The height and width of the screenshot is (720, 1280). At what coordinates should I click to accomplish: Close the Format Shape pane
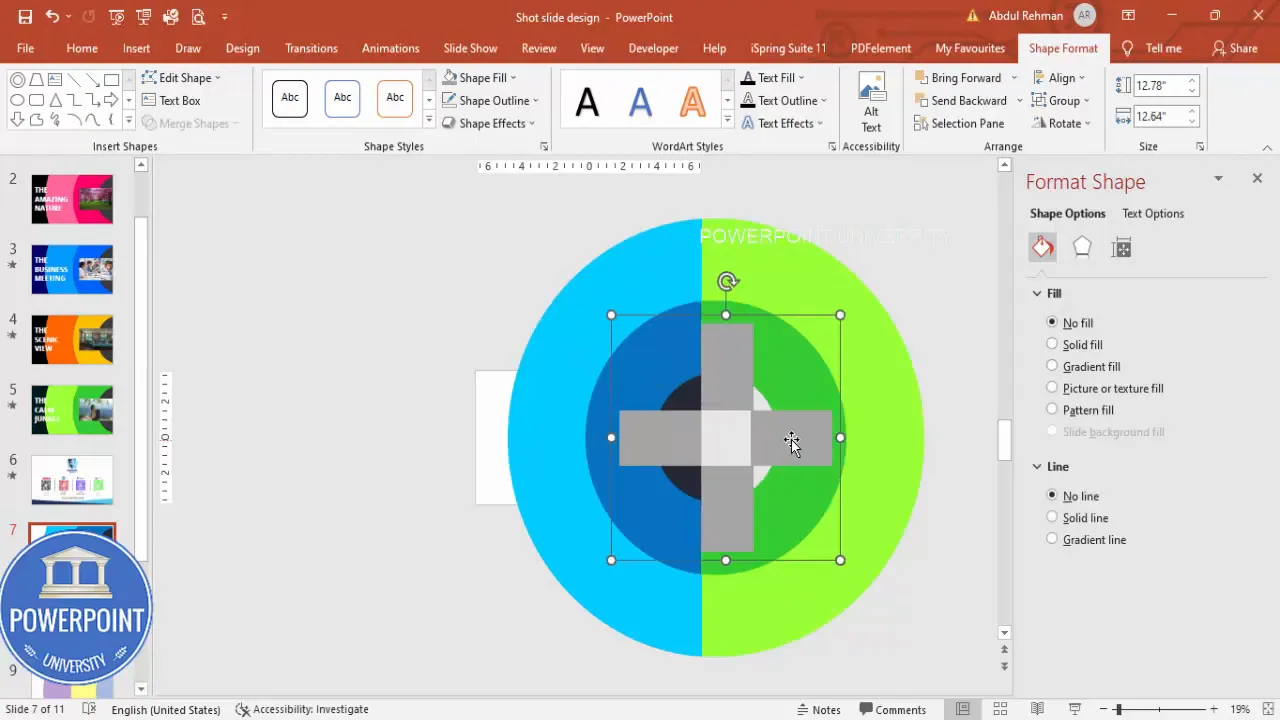[1257, 178]
